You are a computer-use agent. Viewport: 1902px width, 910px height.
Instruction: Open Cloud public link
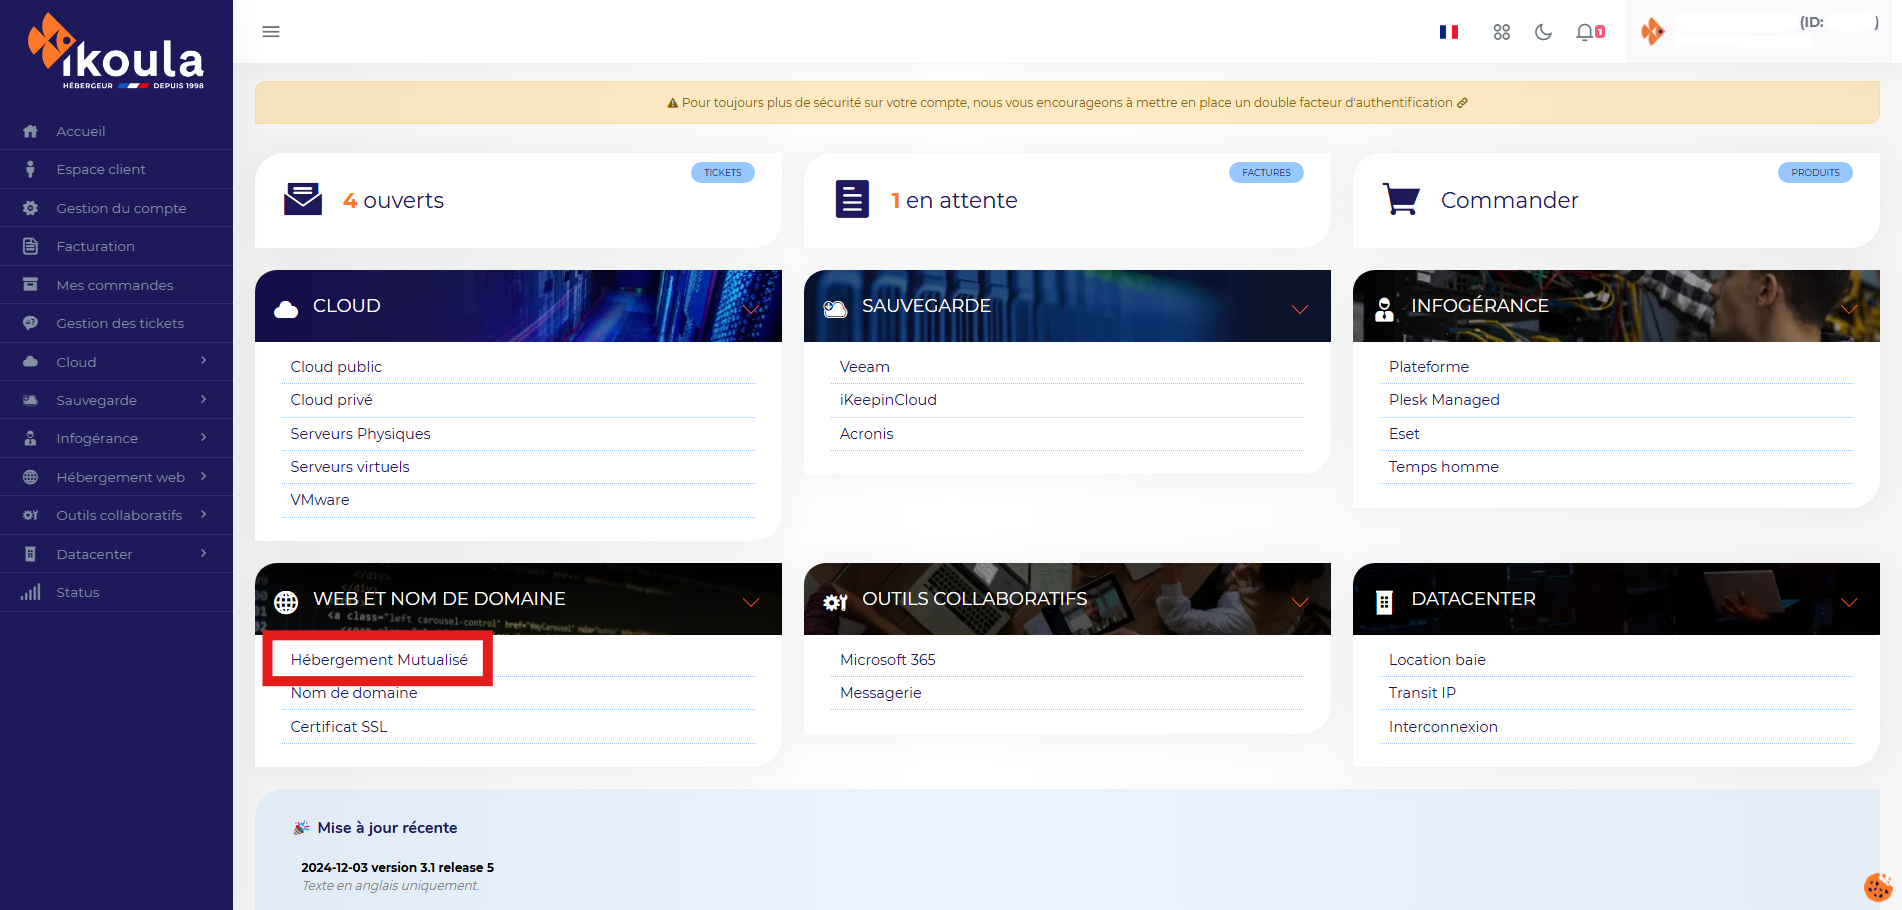(336, 367)
